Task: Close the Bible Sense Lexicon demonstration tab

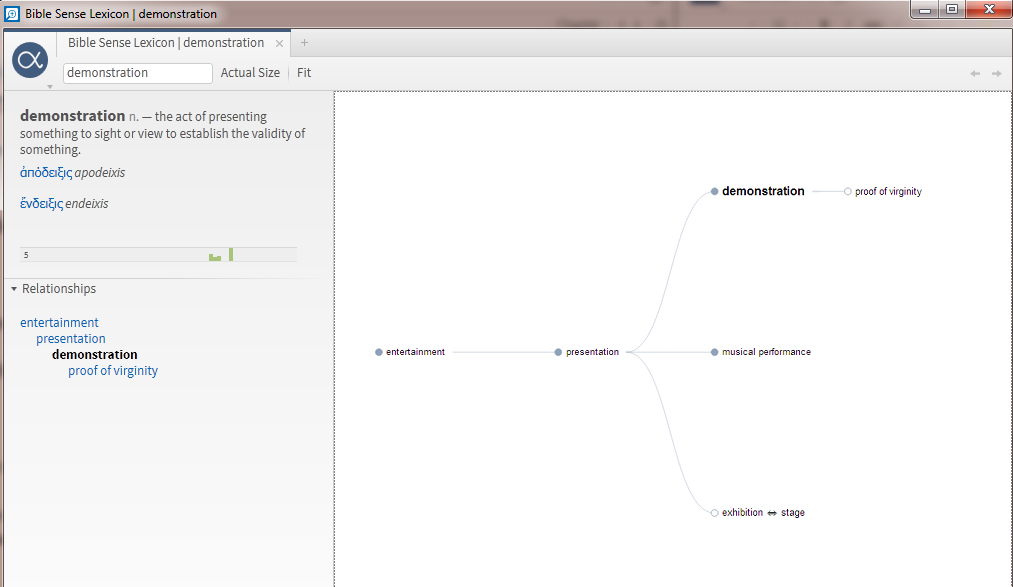Action: [279, 43]
